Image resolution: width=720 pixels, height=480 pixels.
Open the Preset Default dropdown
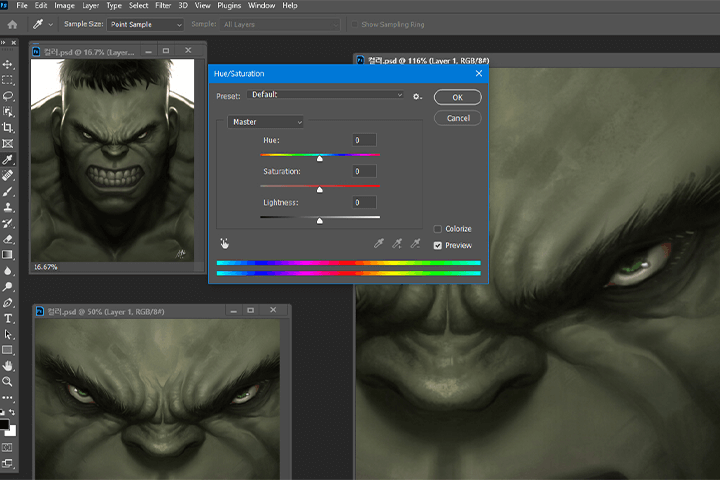click(326, 95)
